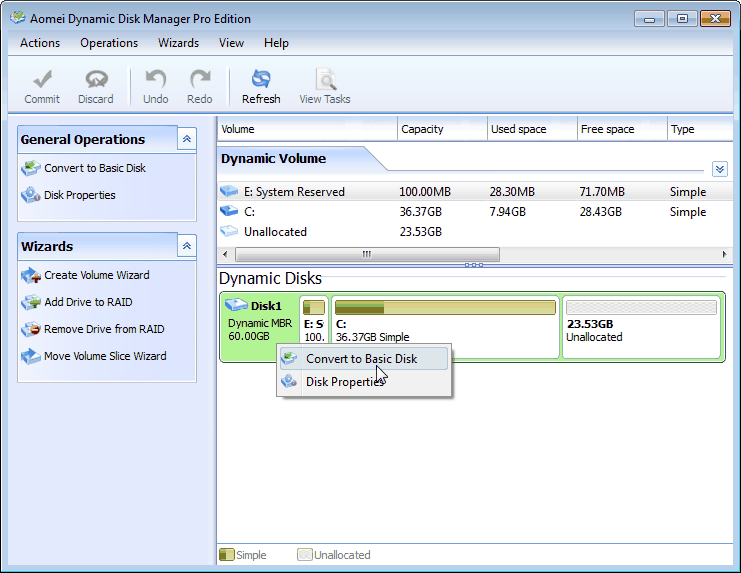Choose Convert to Basic Disk in context menu
This screenshot has height=573, width=741.
[x=363, y=359]
